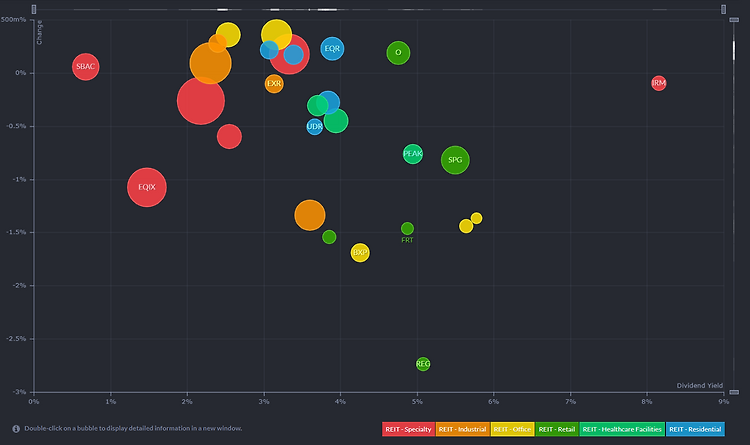750x445 pixels.
Task: Click the largest red bubble near 2% yield
Action: (201, 101)
